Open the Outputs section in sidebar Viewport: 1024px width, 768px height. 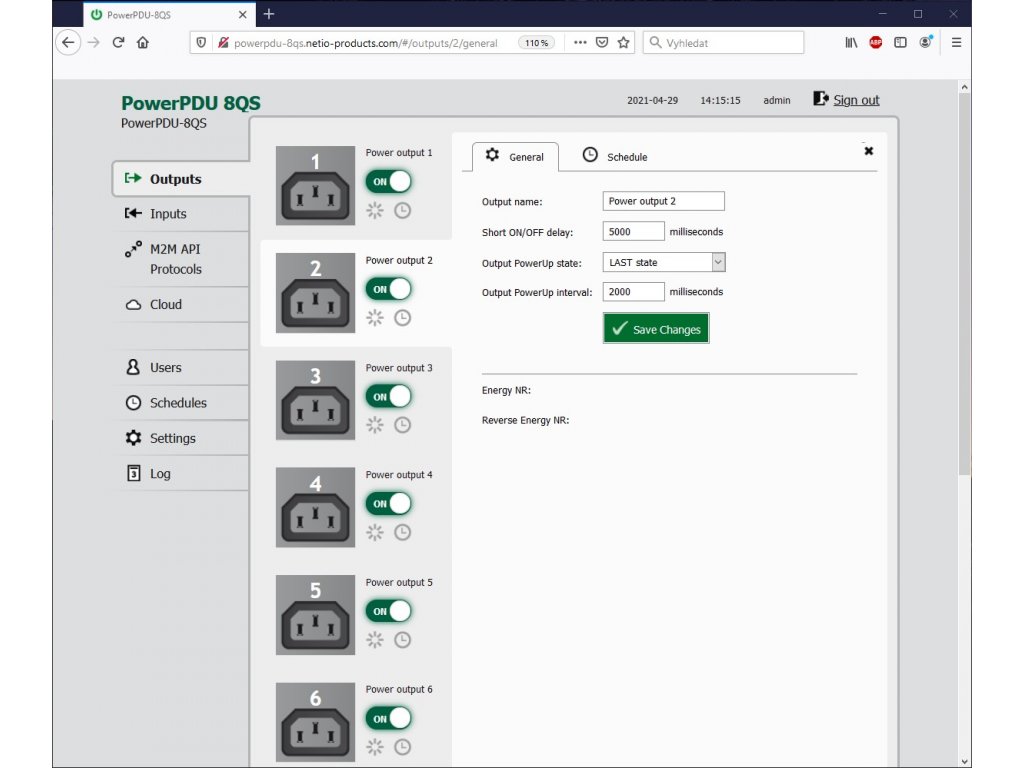pos(181,179)
